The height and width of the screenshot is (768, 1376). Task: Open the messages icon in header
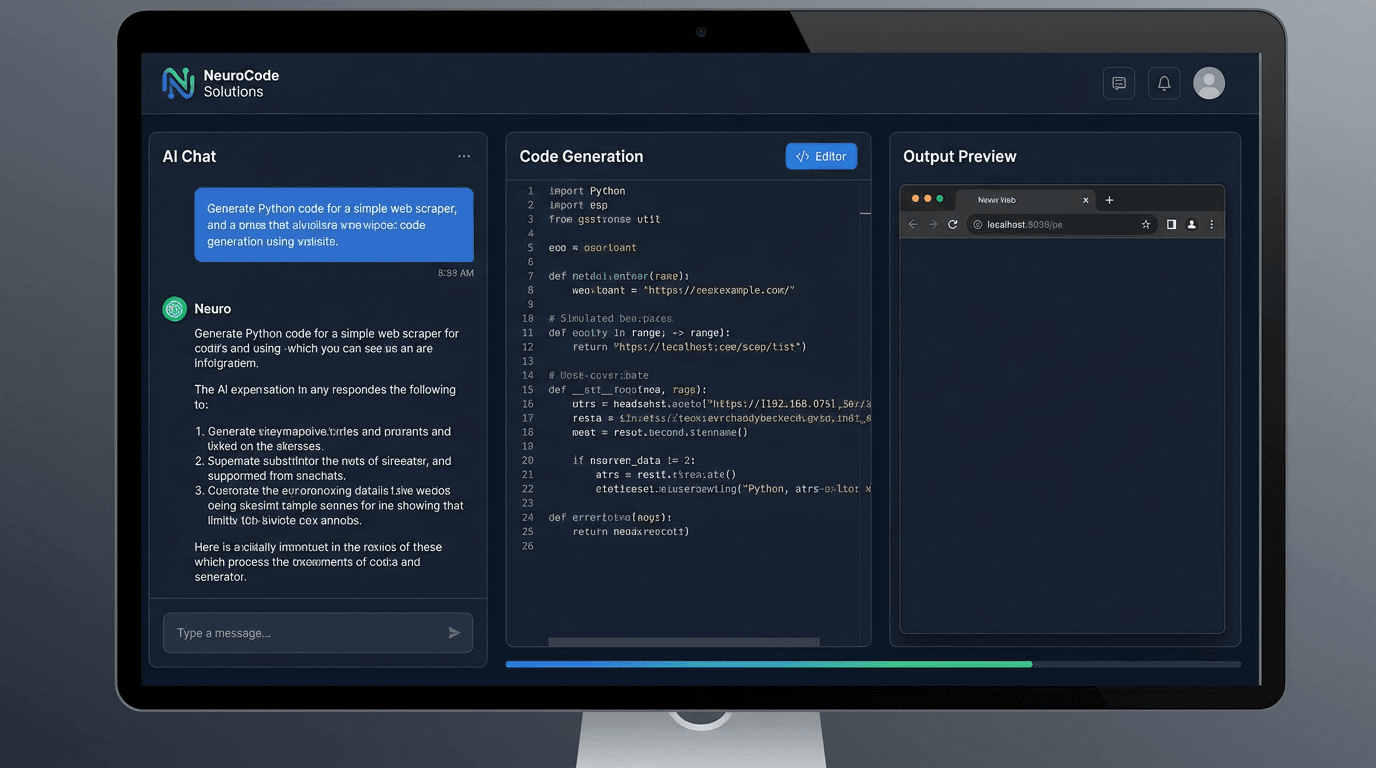[1119, 83]
